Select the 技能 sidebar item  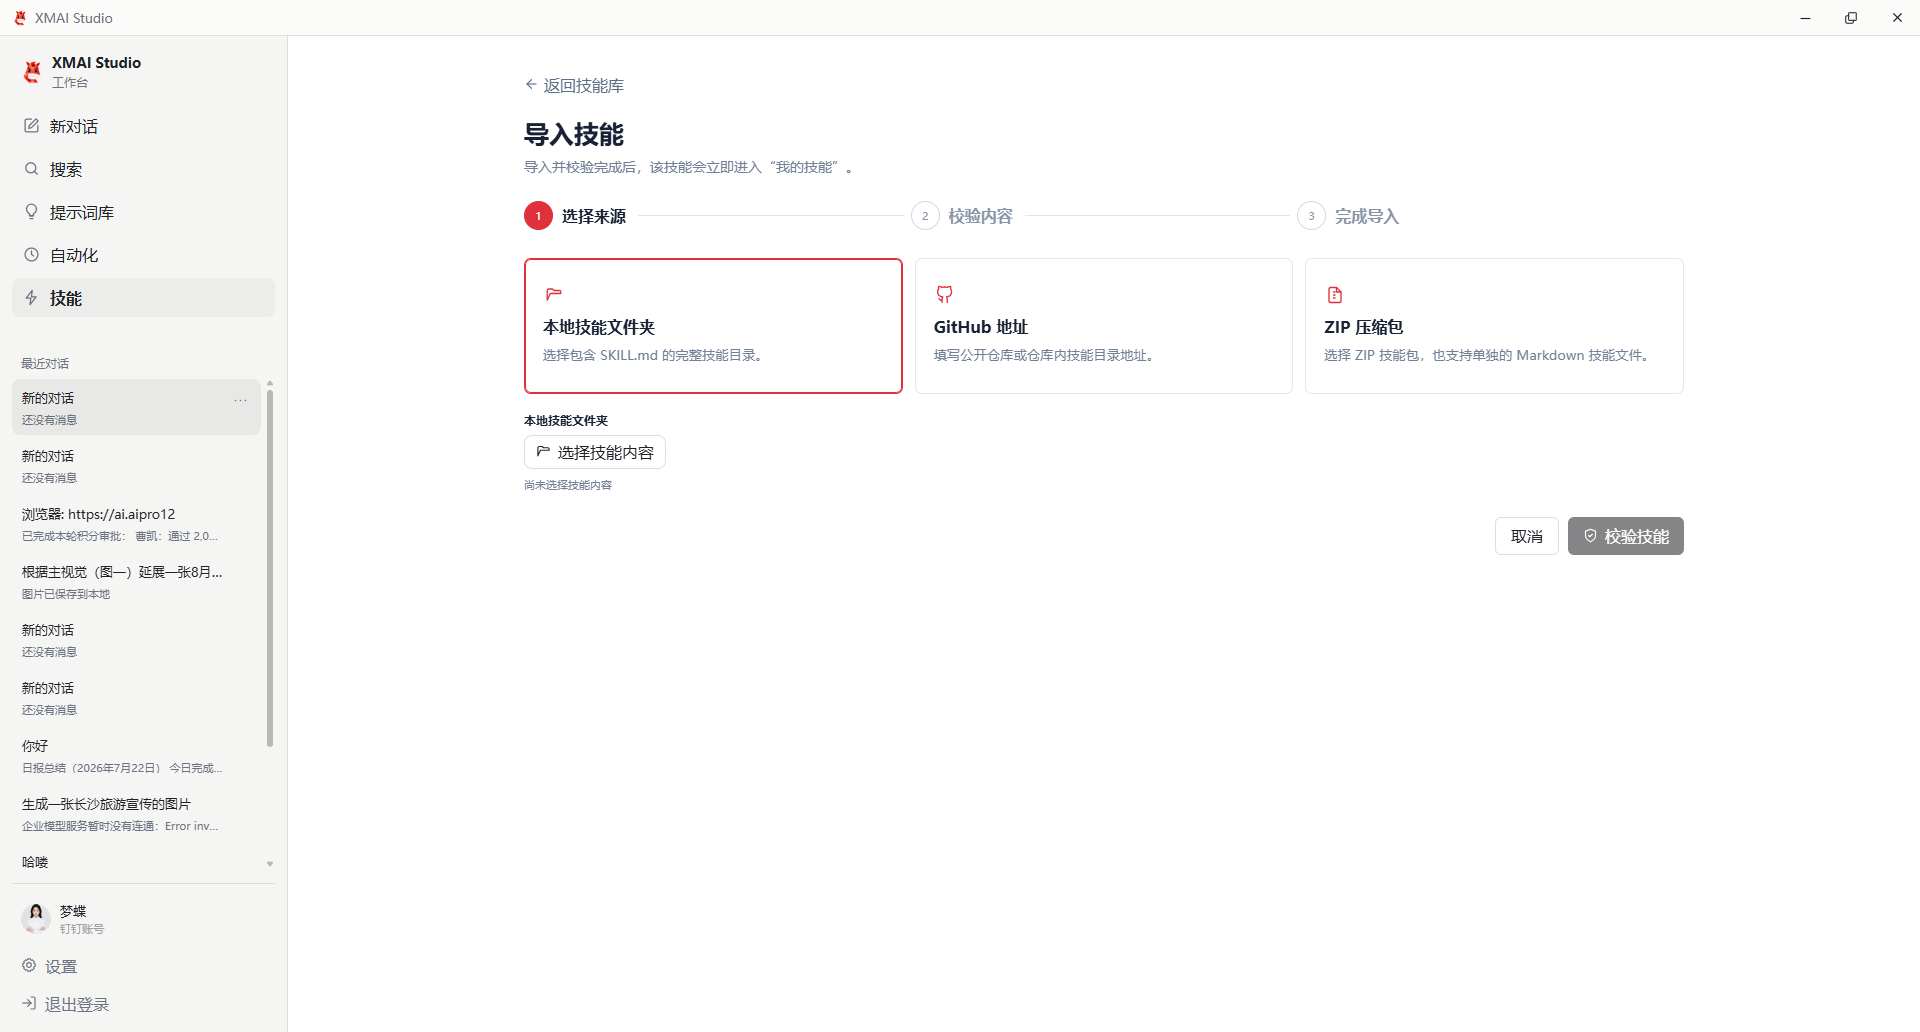[x=143, y=298]
